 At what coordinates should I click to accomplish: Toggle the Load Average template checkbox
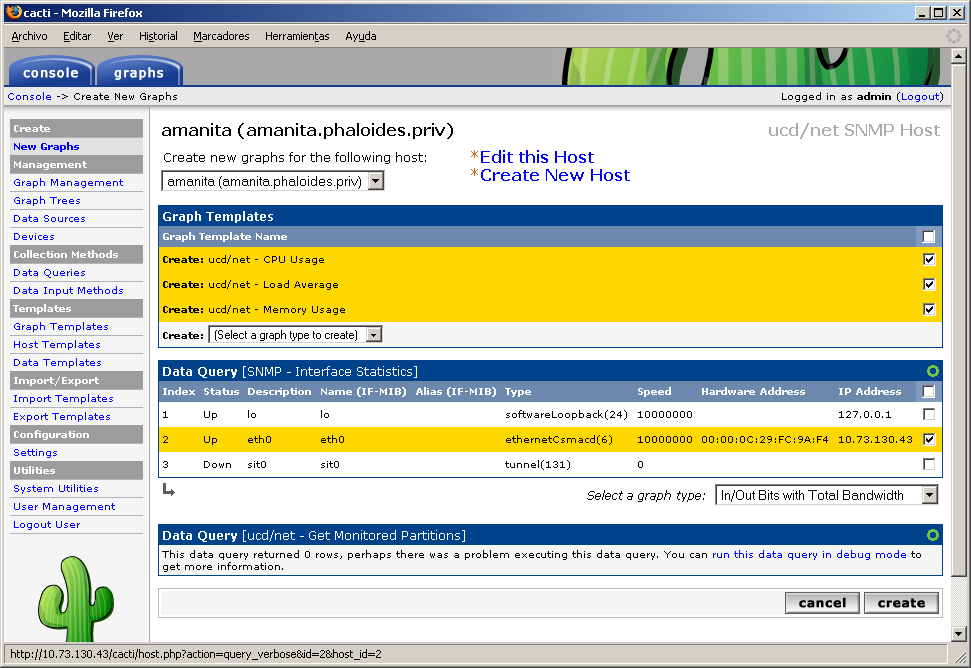pos(929,284)
